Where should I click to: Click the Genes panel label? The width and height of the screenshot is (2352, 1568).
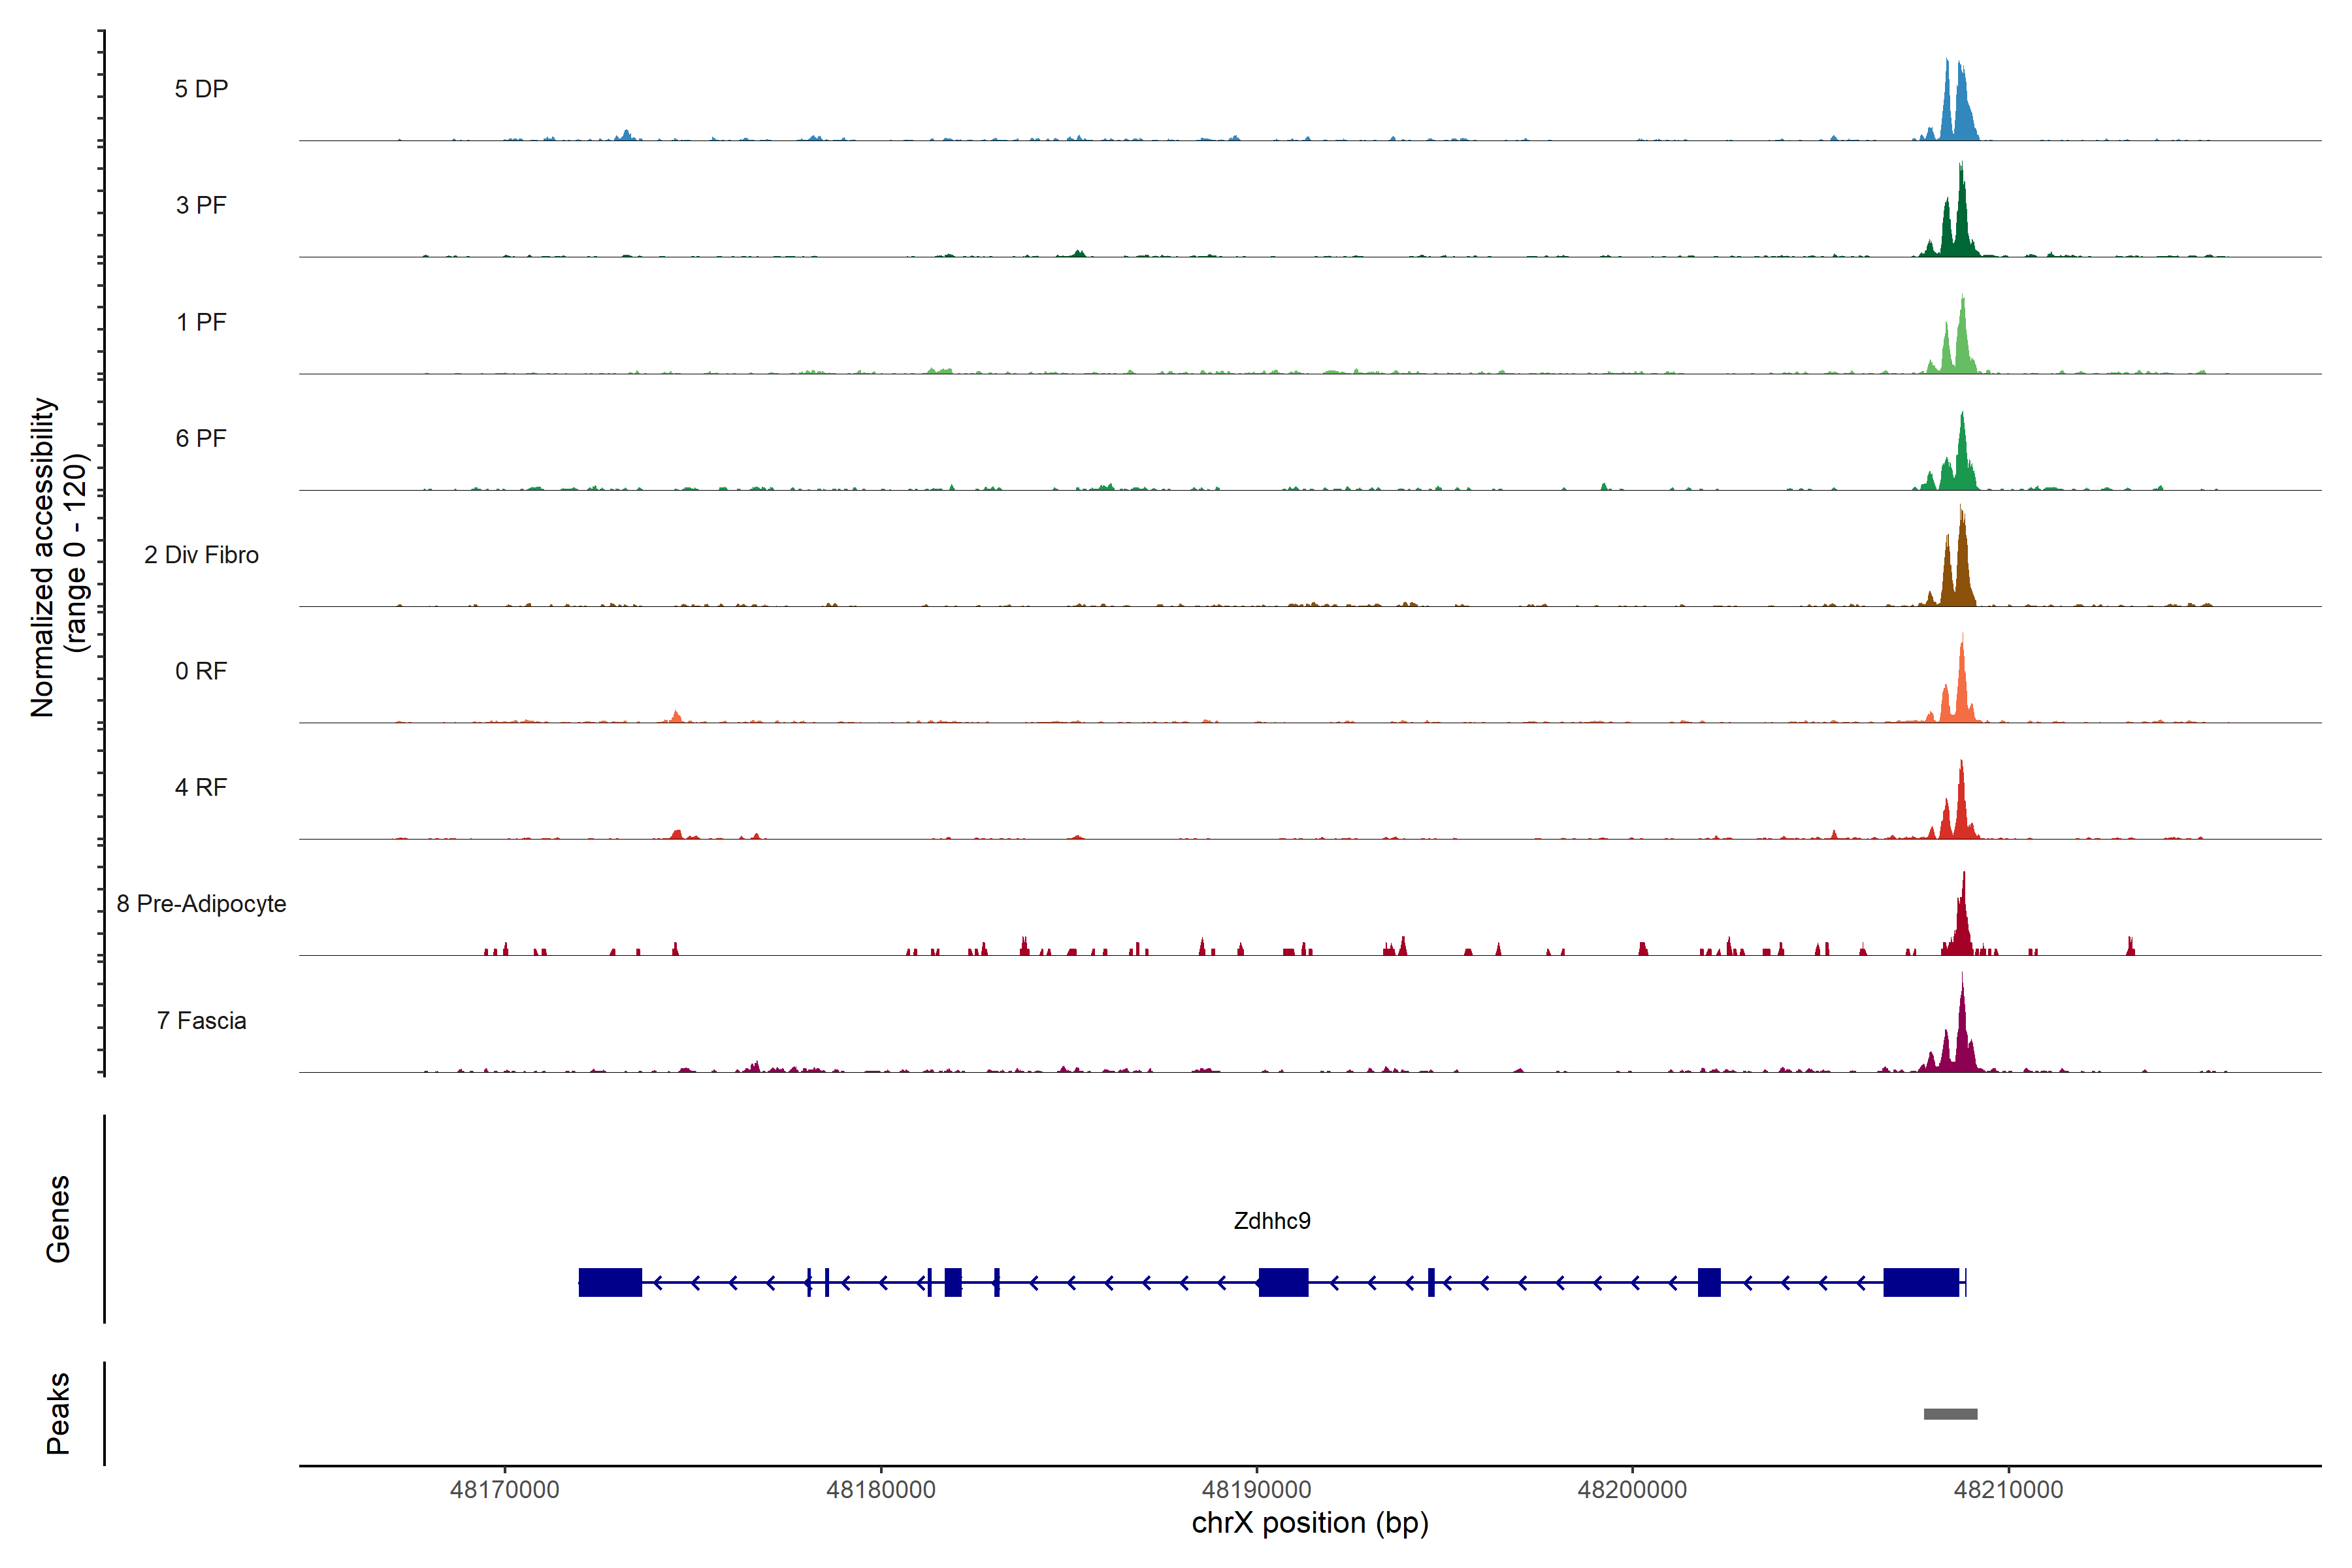pos(58,1219)
